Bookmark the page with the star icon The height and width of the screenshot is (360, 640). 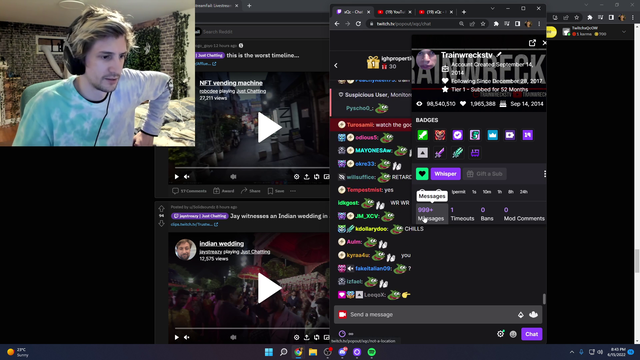point(483,24)
